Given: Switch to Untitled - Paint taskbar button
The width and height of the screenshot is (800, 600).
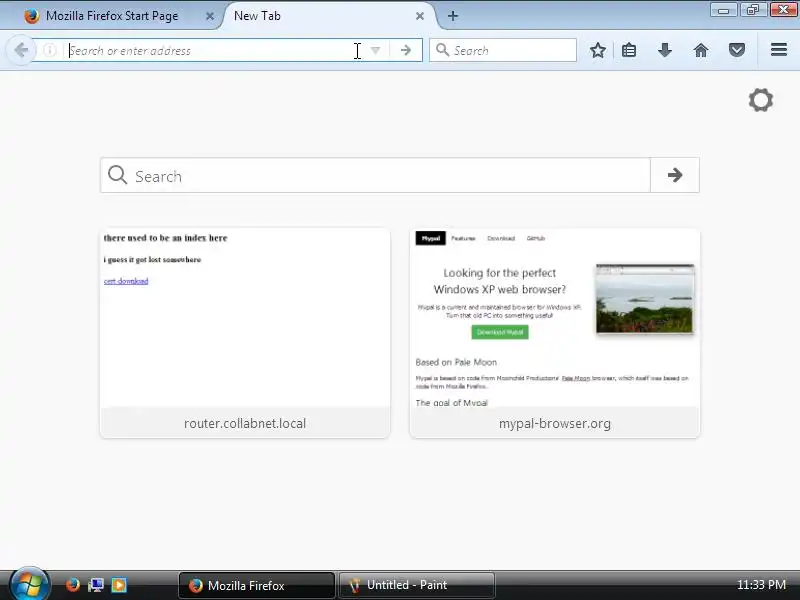Looking at the screenshot, I should (x=416, y=585).
